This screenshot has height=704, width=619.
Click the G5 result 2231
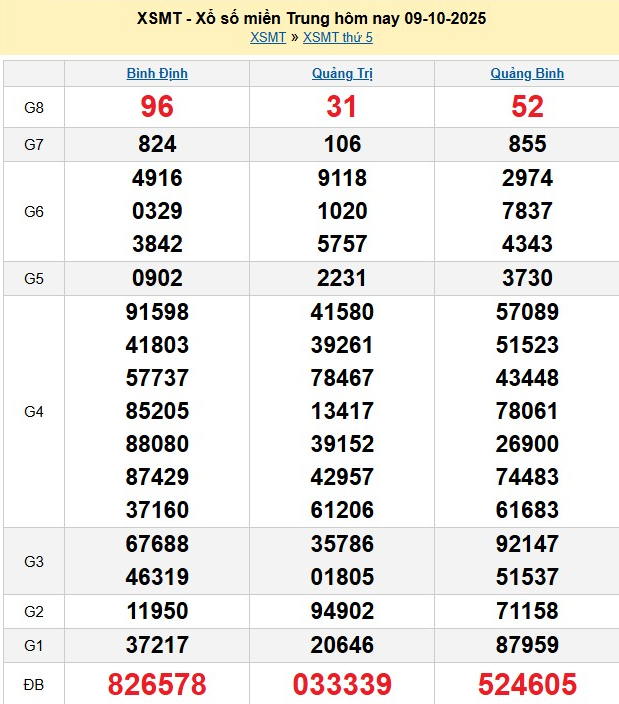342,278
